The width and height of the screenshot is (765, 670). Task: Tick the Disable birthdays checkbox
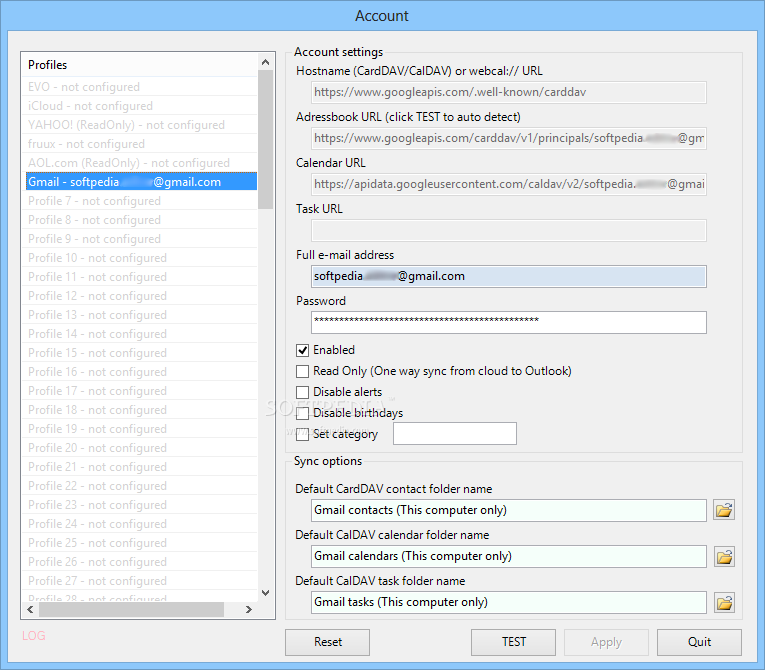coord(302,413)
